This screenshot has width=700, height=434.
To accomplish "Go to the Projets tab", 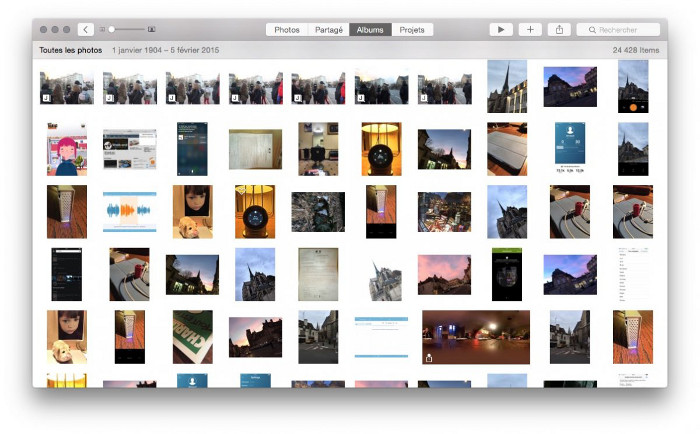I will (x=412, y=30).
